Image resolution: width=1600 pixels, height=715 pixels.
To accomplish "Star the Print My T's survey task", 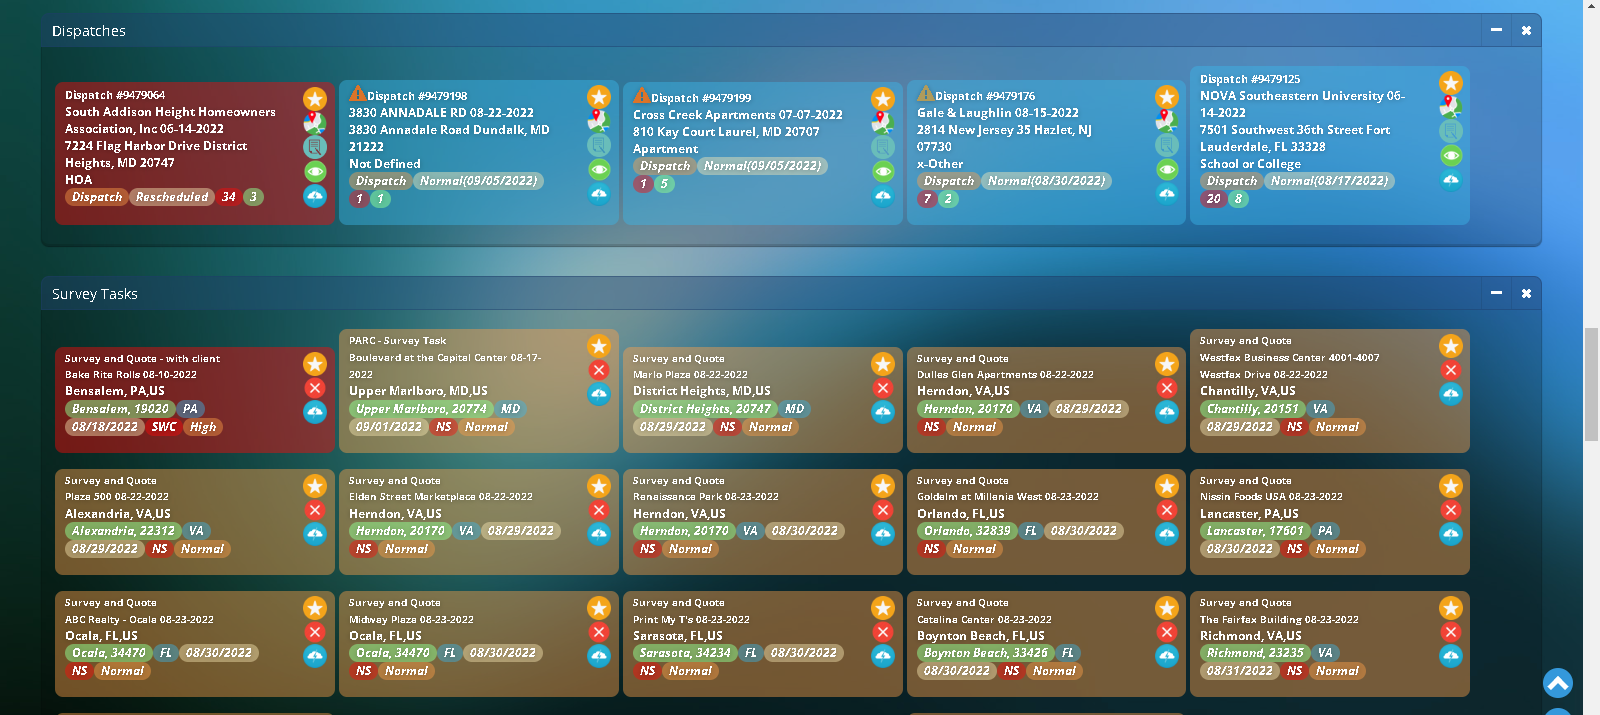I will click(883, 608).
